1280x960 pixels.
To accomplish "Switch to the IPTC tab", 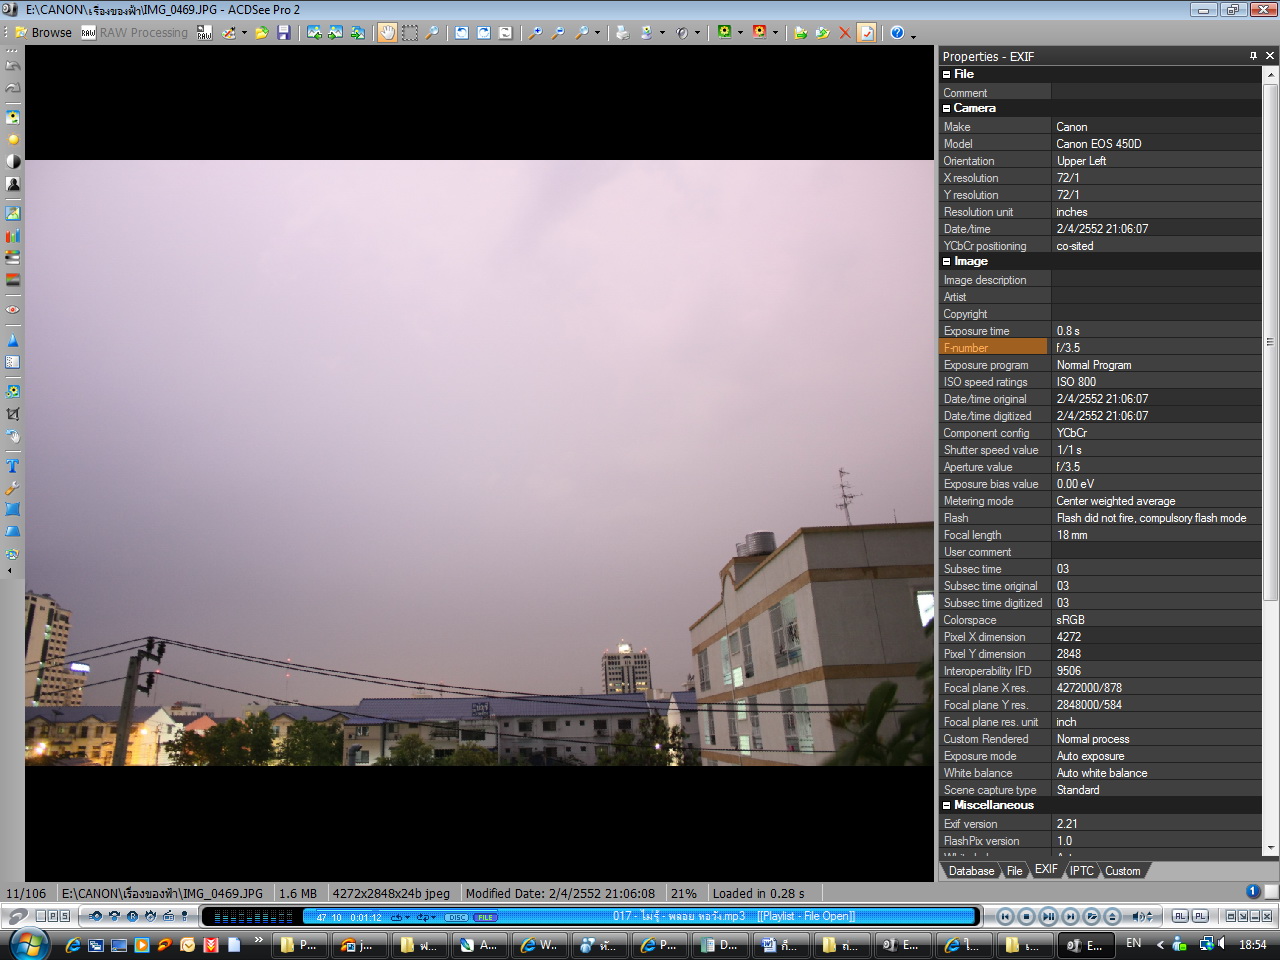I will [1081, 871].
